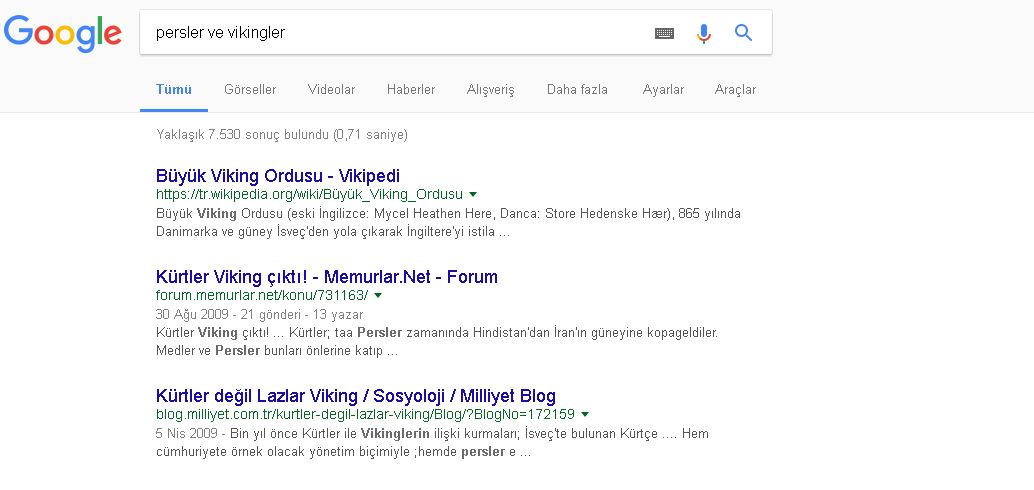Open the on-screen keyboard icon
Viewport: 1034px width, 490px height.
[664, 33]
